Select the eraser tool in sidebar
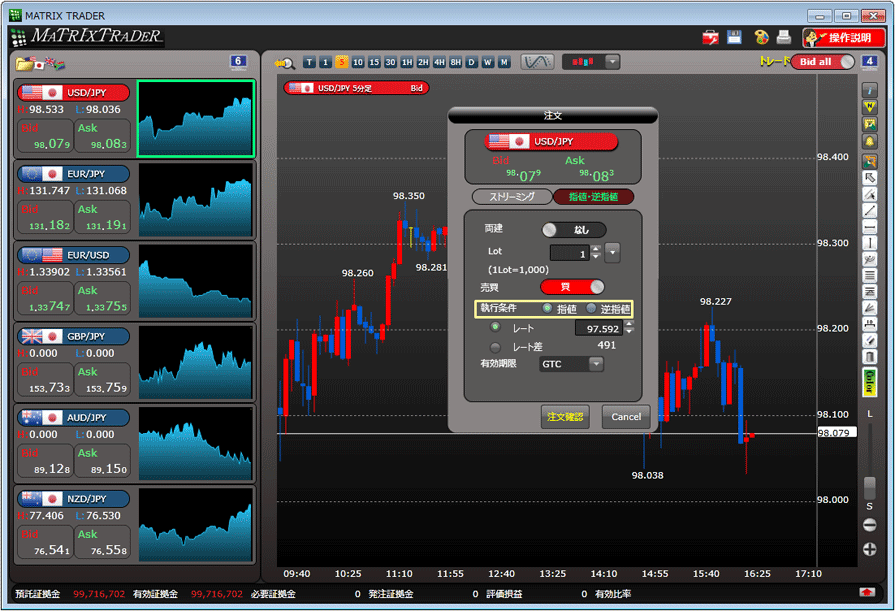This screenshot has width=895, height=611. pos(869,341)
